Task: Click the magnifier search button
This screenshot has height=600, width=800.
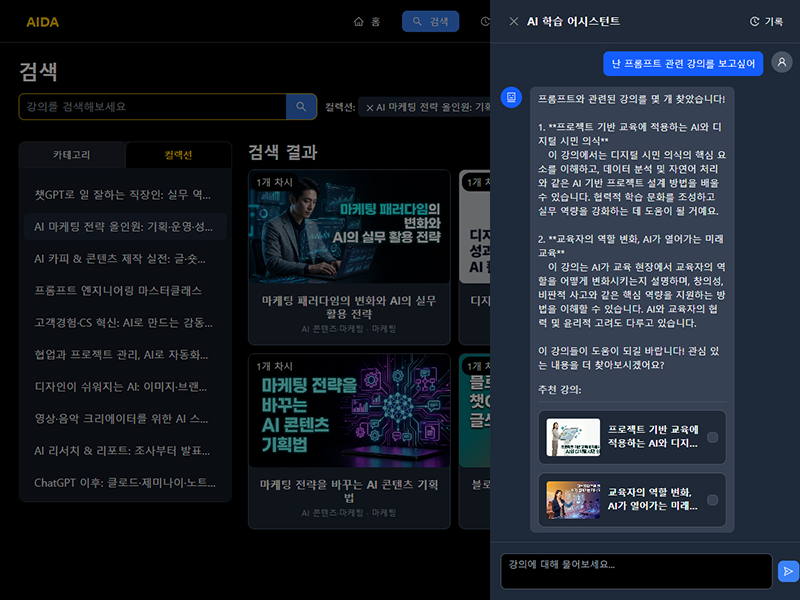Action: pyautogui.click(x=301, y=107)
